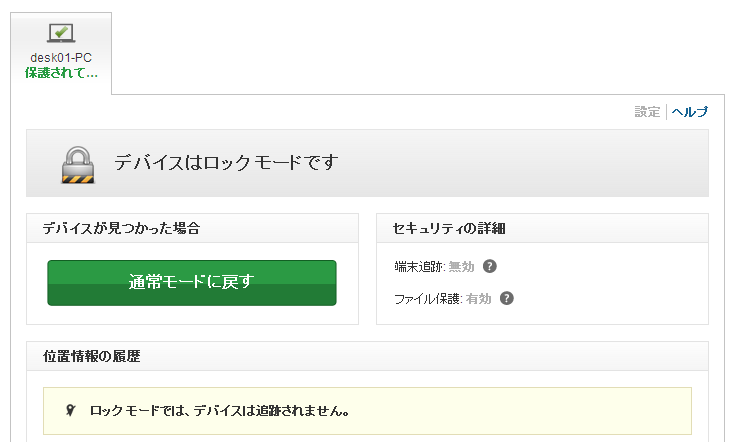738x442 pixels.
Task: Click the green checkmark on laptop icon
Action: tap(62, 31)
